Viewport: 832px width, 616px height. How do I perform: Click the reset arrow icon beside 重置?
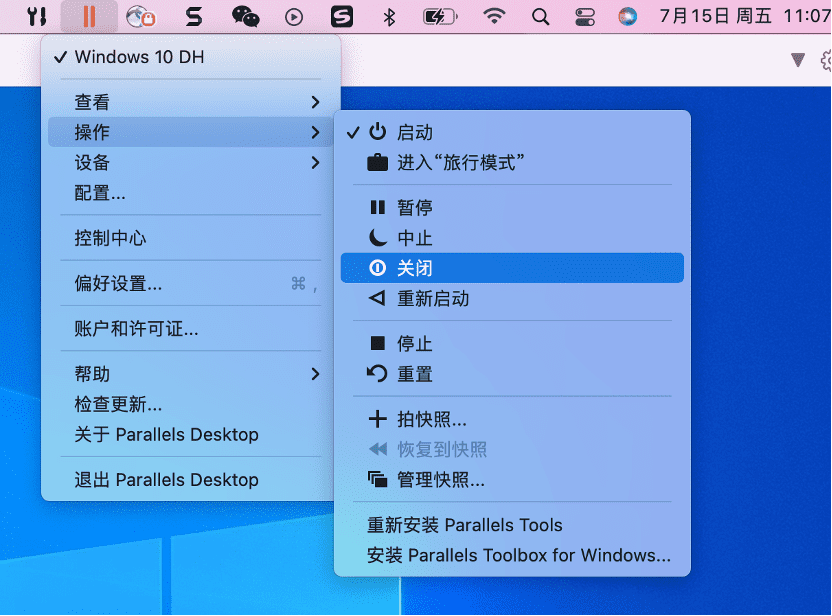click(377, 374)
